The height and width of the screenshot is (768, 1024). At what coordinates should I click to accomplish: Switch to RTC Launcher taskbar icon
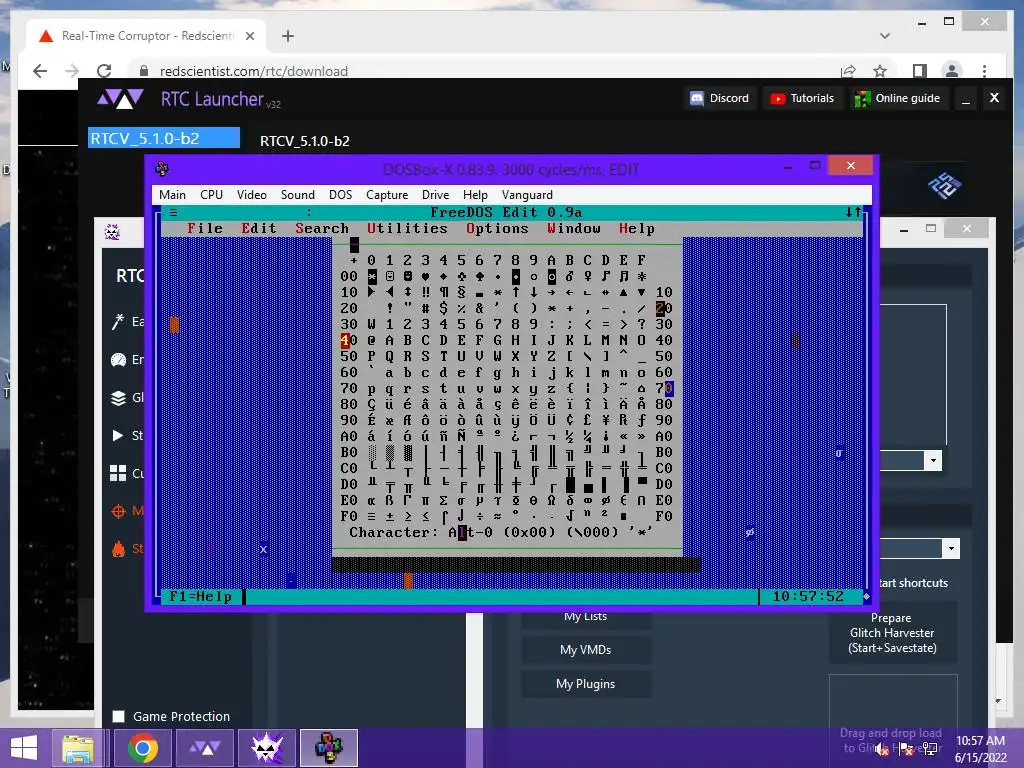point(205,748)
